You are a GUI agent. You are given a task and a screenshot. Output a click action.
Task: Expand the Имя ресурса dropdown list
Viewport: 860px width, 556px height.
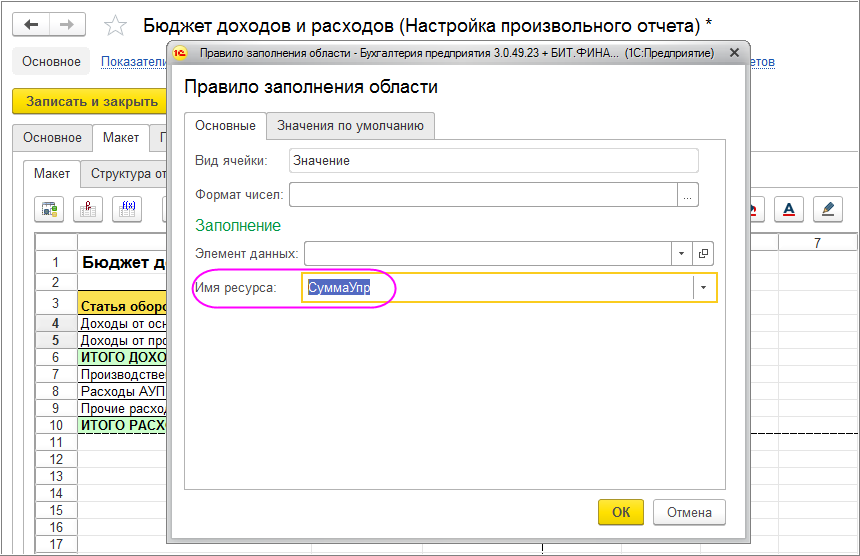coord(704,288)
